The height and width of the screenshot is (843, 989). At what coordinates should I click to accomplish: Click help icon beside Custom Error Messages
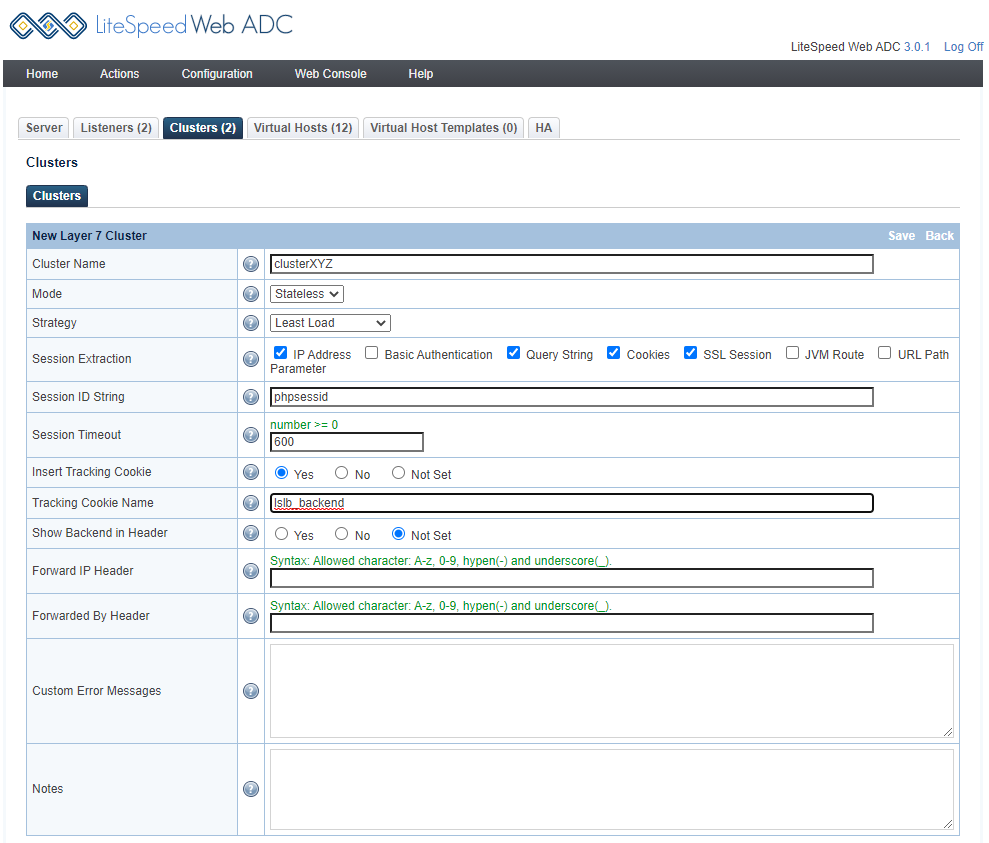coord(251,691)
